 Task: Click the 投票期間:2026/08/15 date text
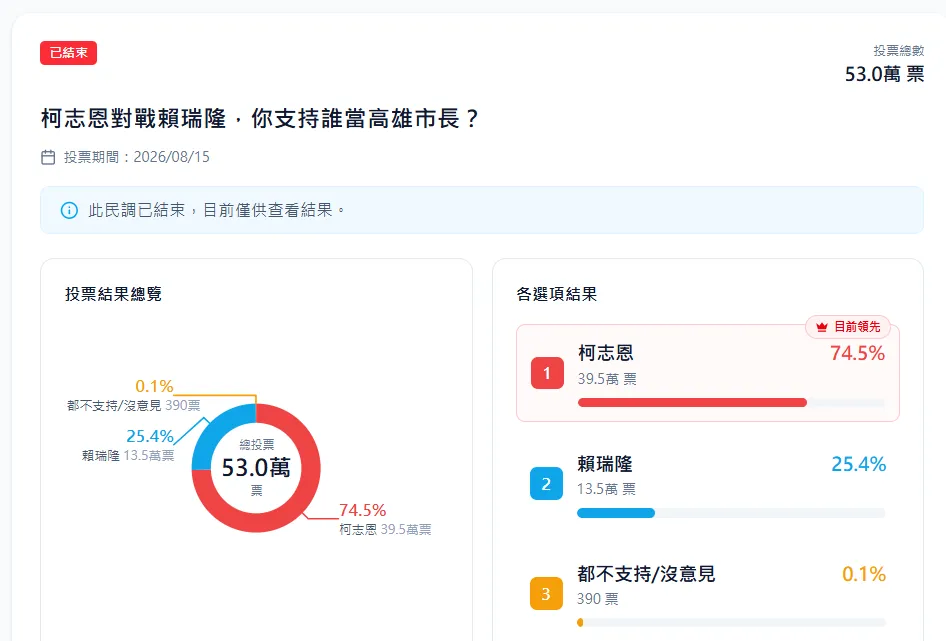tap(137, 157)
